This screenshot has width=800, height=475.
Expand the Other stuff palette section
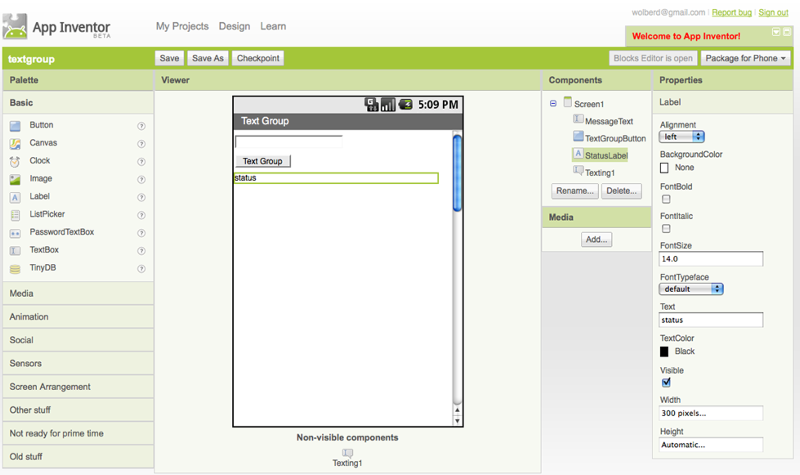(78, 410)
